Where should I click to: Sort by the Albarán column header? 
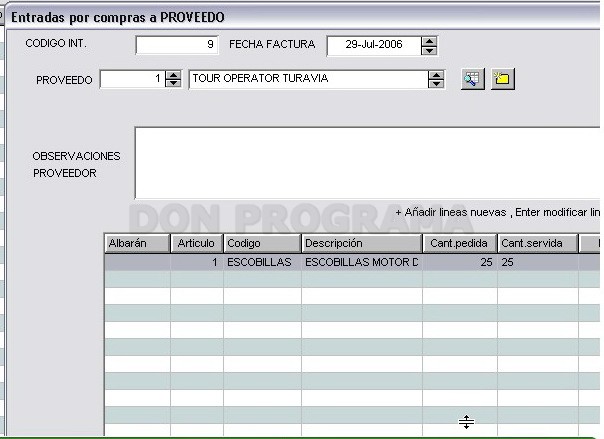click(x=138, y=243)
